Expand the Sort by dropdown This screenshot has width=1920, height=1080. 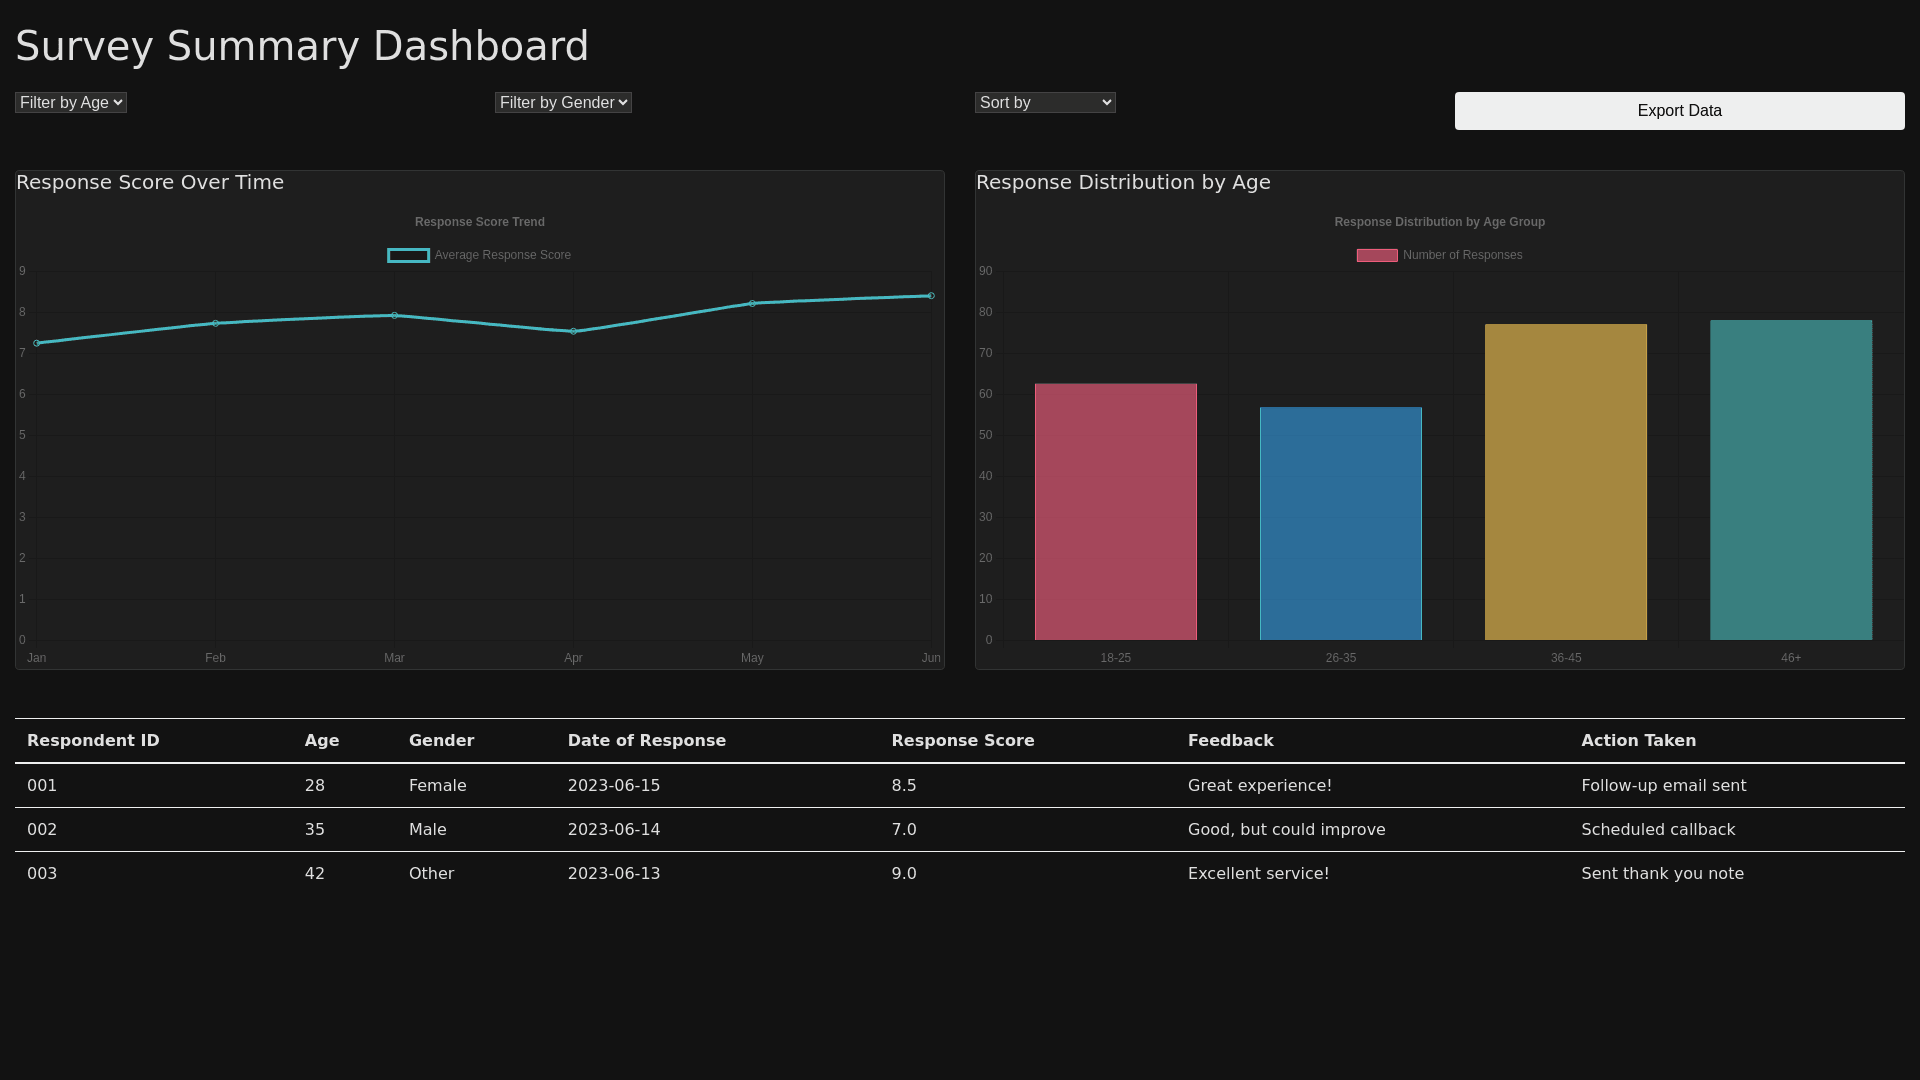pos(1045,103)
